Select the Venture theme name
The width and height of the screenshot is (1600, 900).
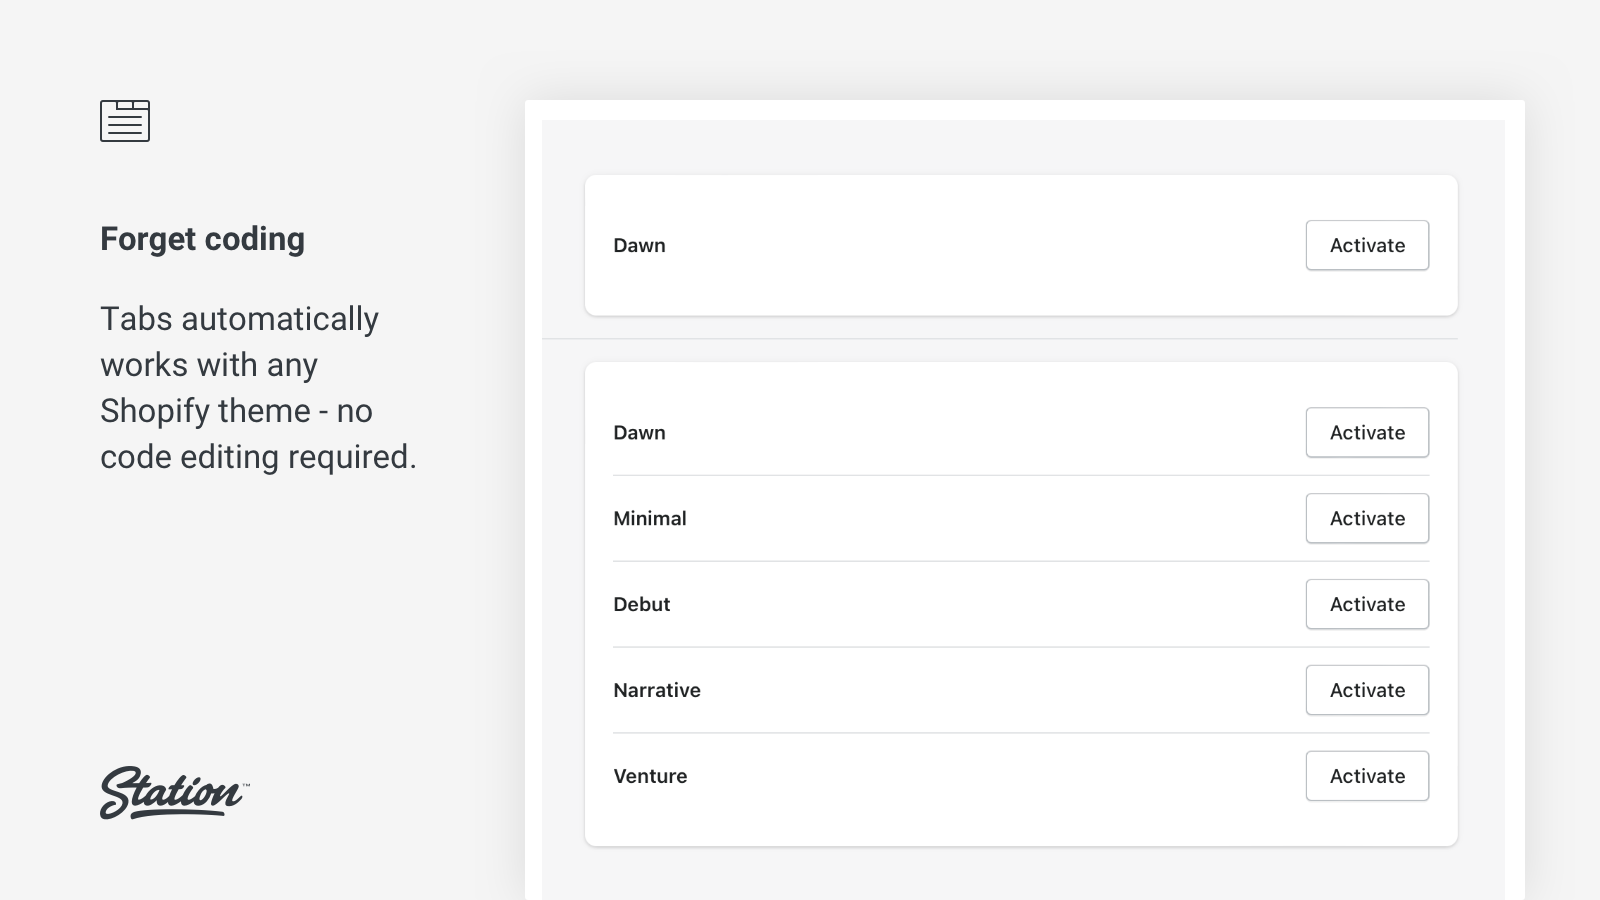[650, 775]
